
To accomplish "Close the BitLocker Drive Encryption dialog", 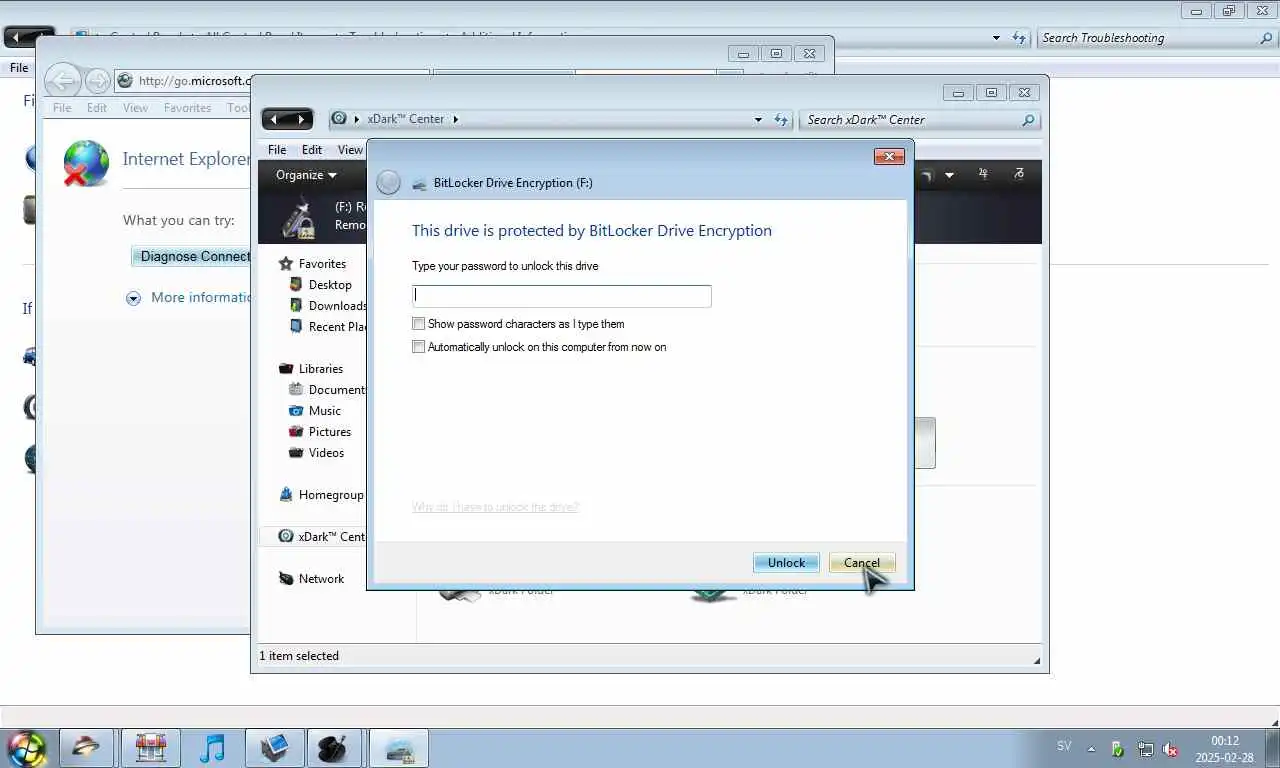I will pos(889,156).
